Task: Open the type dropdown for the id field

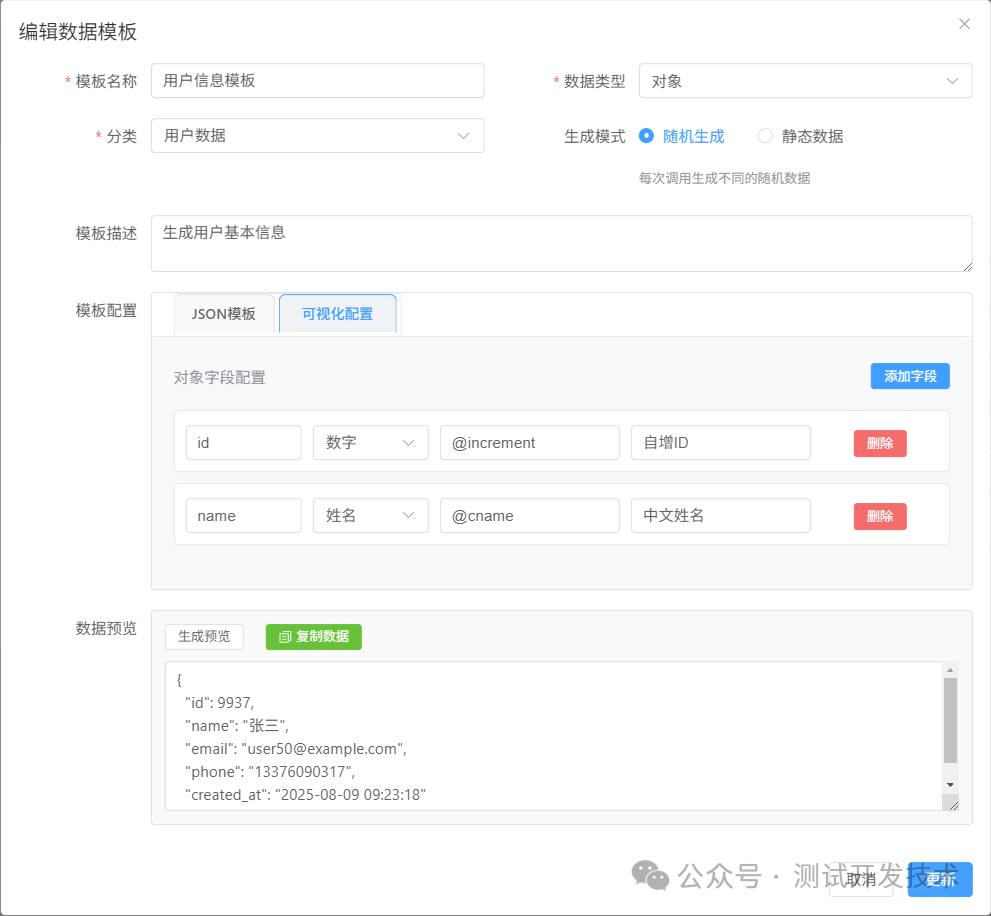Action: [x=370, y=442]
